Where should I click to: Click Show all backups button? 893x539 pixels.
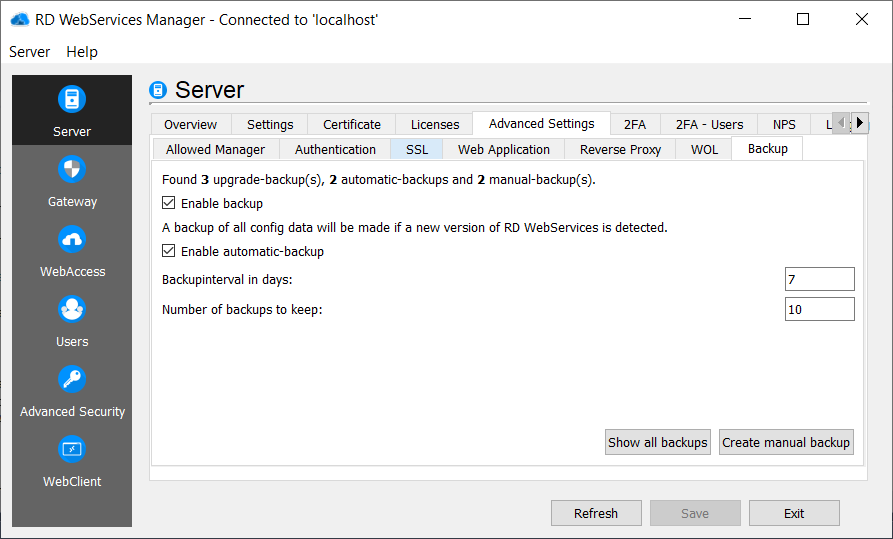pos(658,442)
